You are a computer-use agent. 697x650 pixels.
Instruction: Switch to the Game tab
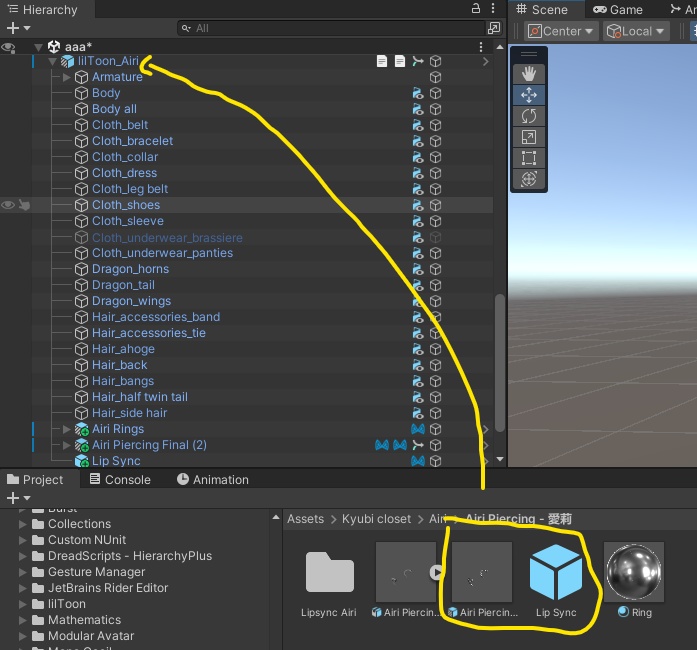[618, 9]
